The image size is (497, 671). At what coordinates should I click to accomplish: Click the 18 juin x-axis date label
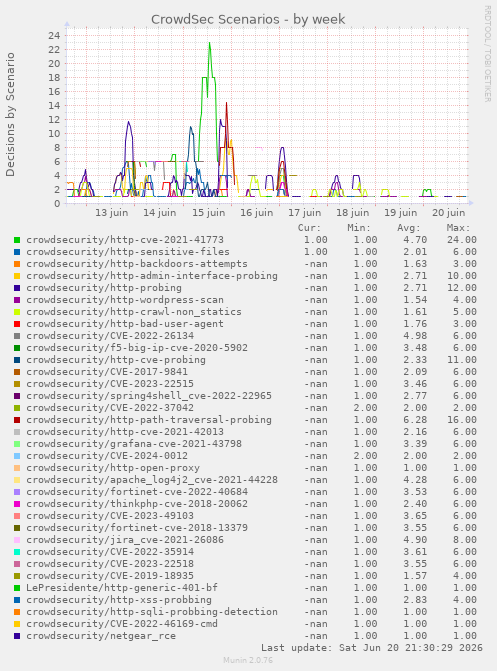click(353, 213)
